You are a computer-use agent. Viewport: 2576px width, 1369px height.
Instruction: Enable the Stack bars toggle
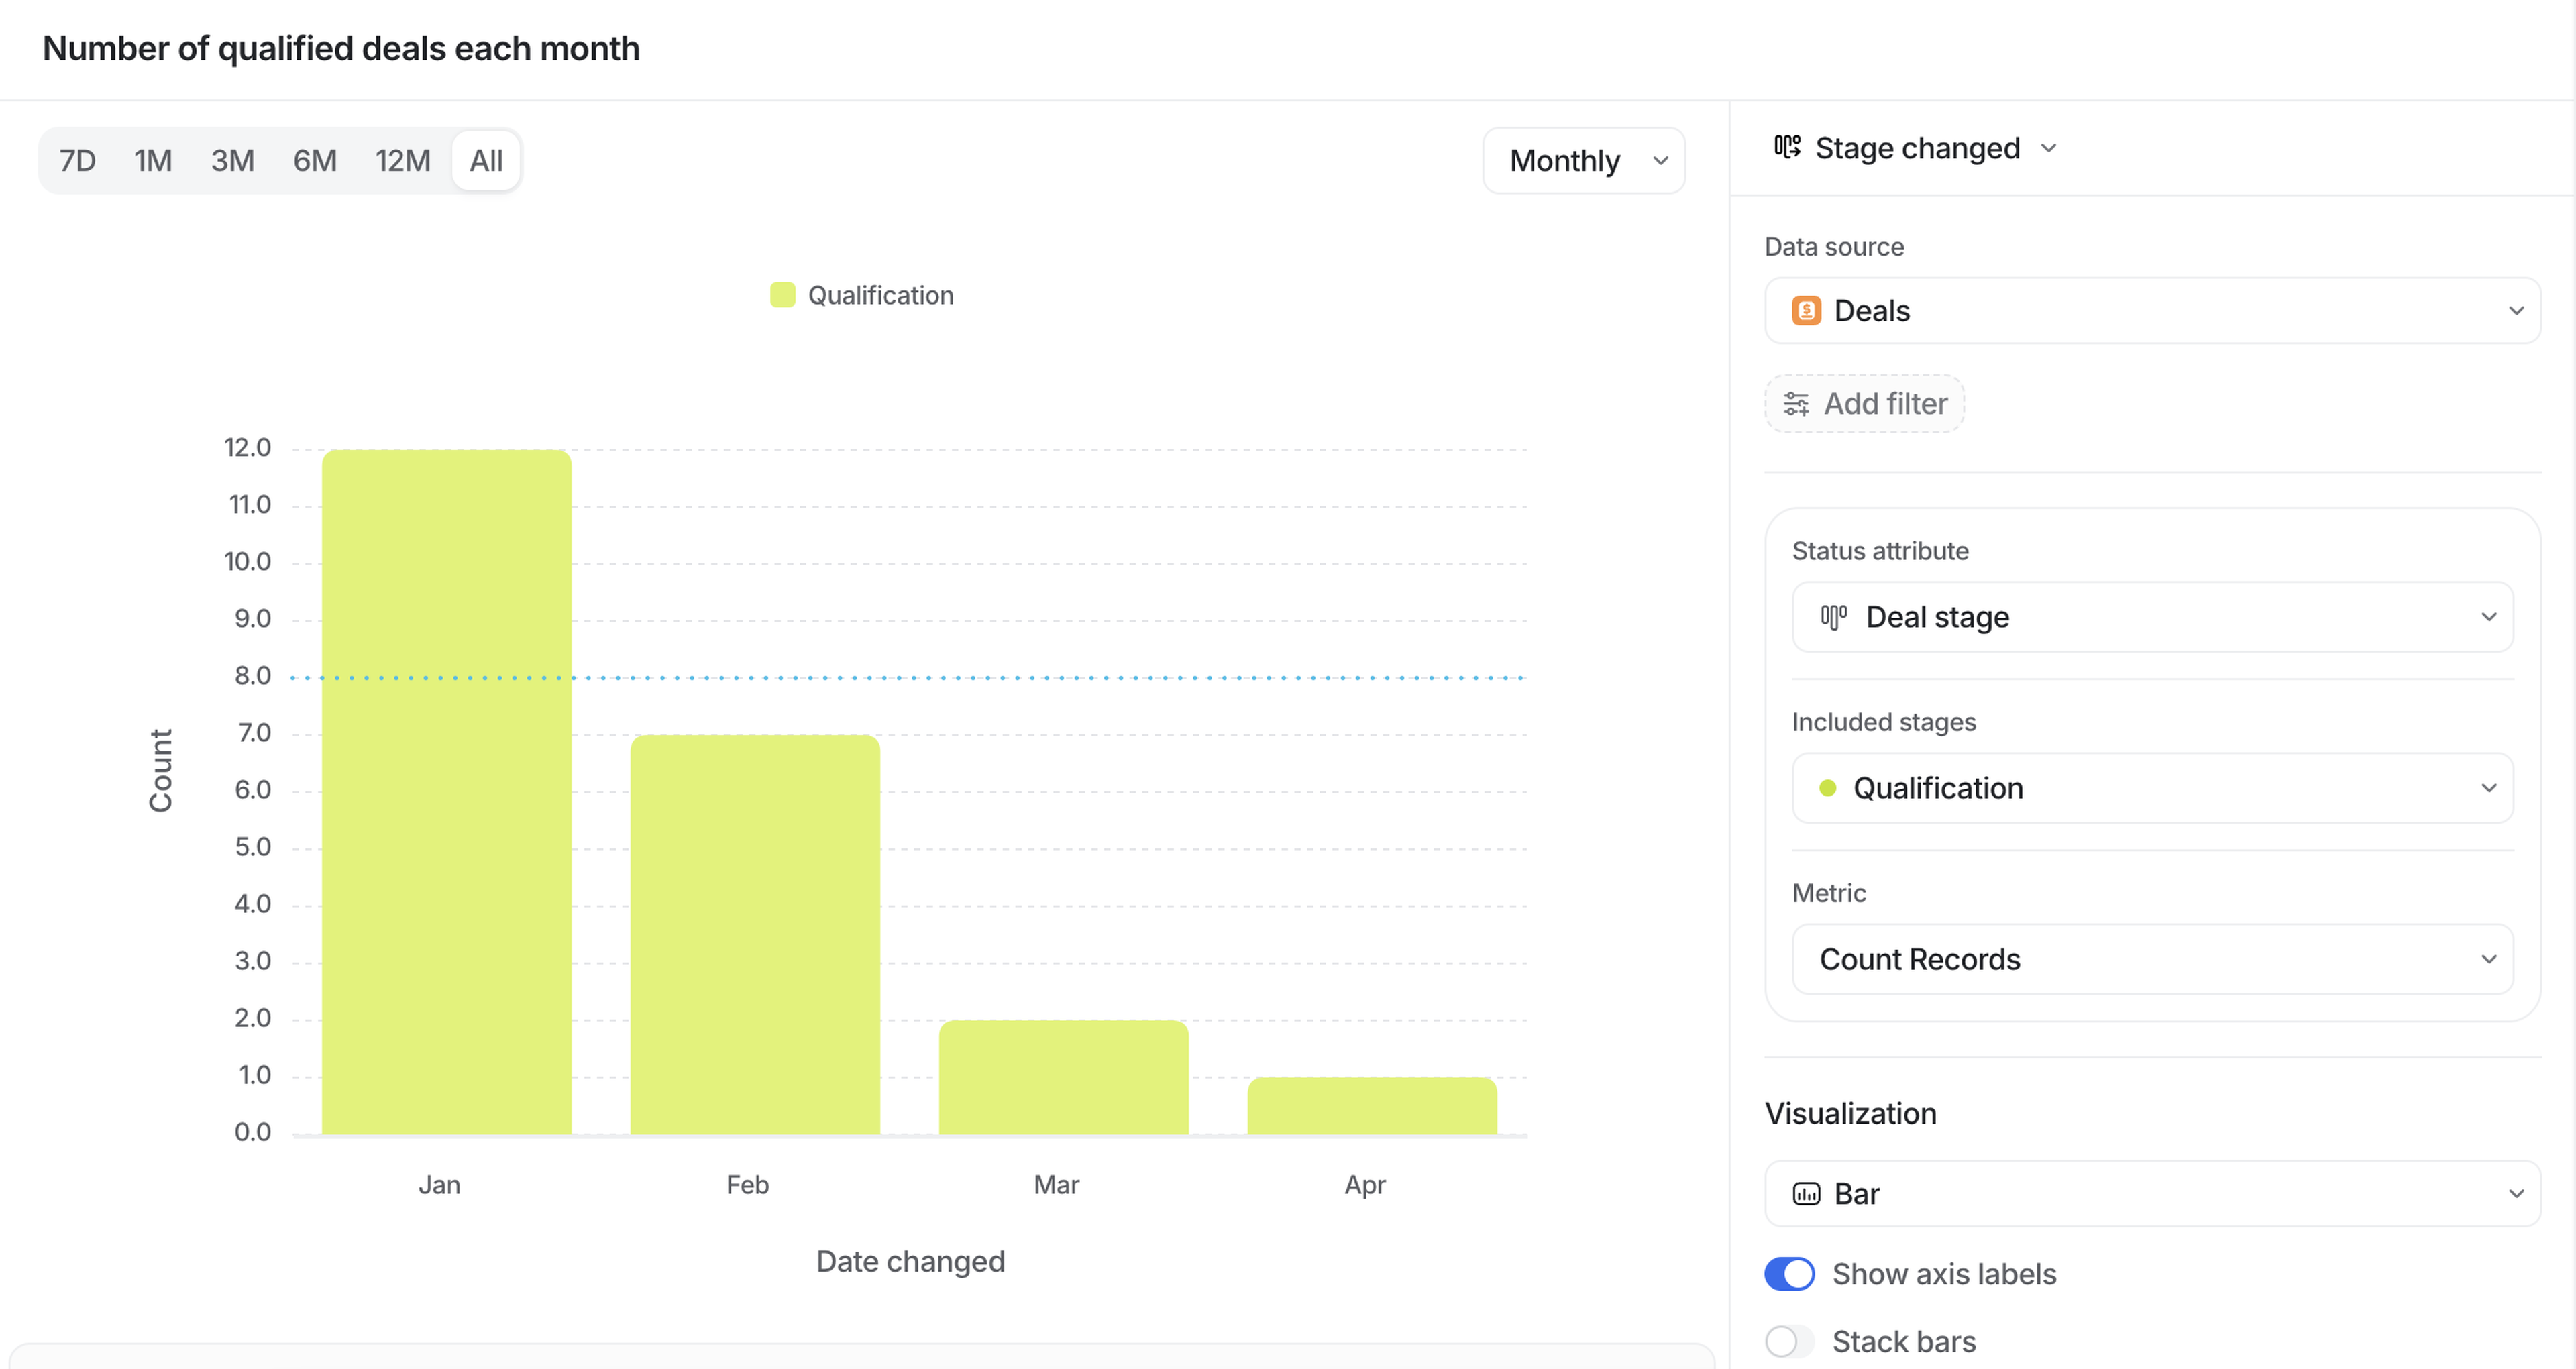coord(1789,1341)
